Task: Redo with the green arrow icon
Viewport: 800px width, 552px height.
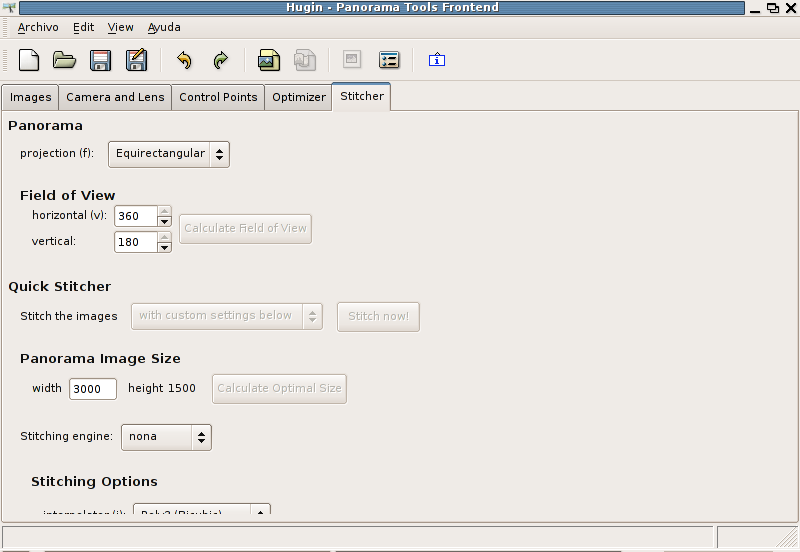Action: click(x=220, y=60)
